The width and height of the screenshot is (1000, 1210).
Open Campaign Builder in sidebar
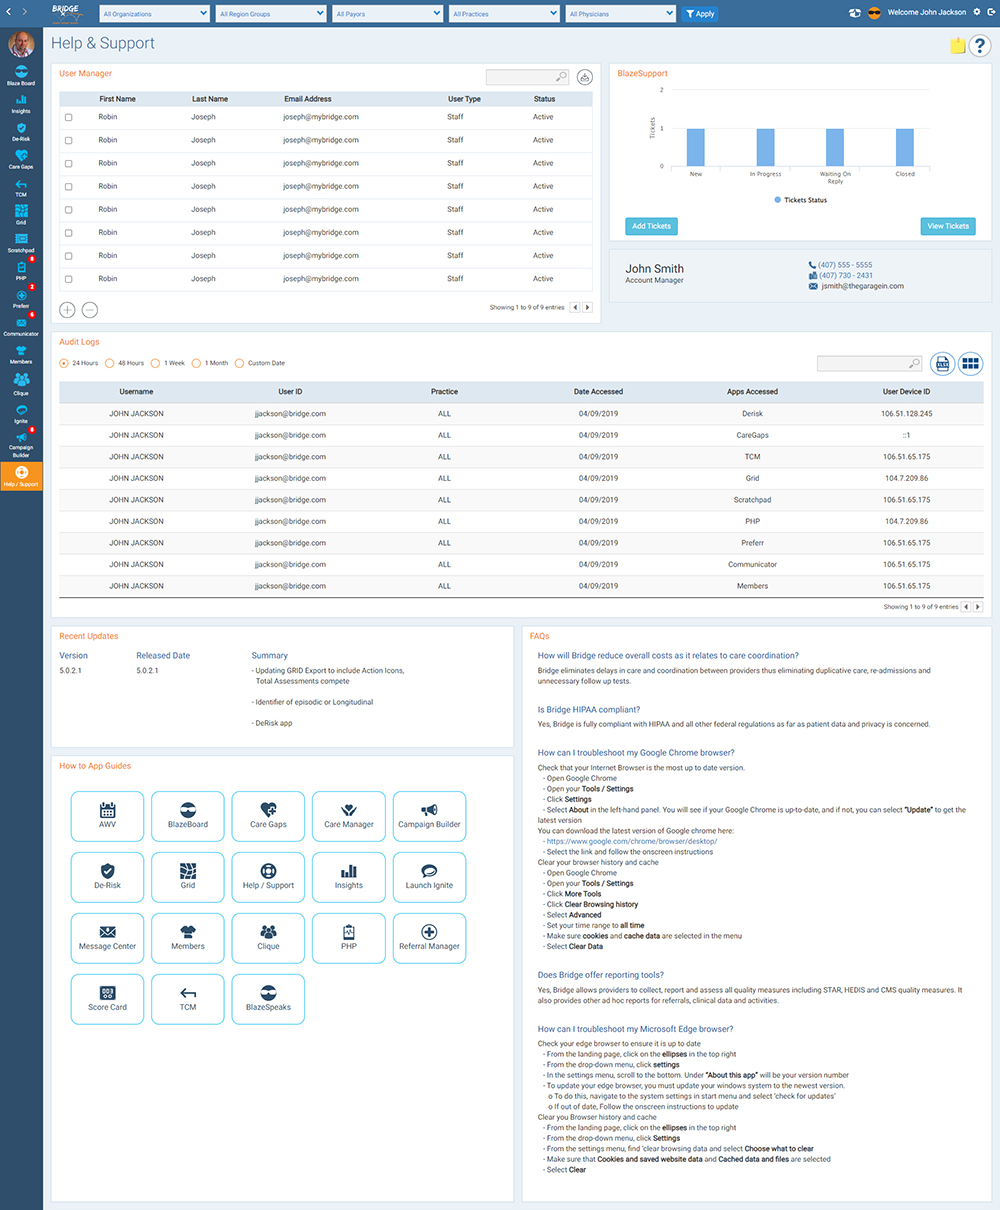coord(21,443)
